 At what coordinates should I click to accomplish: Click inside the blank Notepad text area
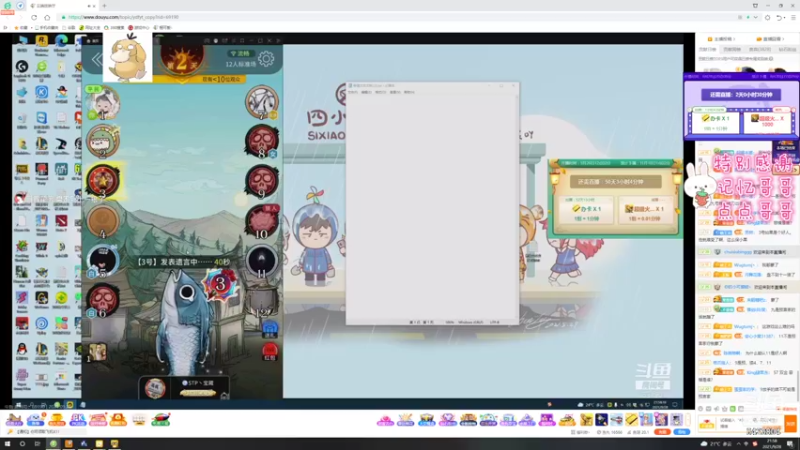[433, 207]
